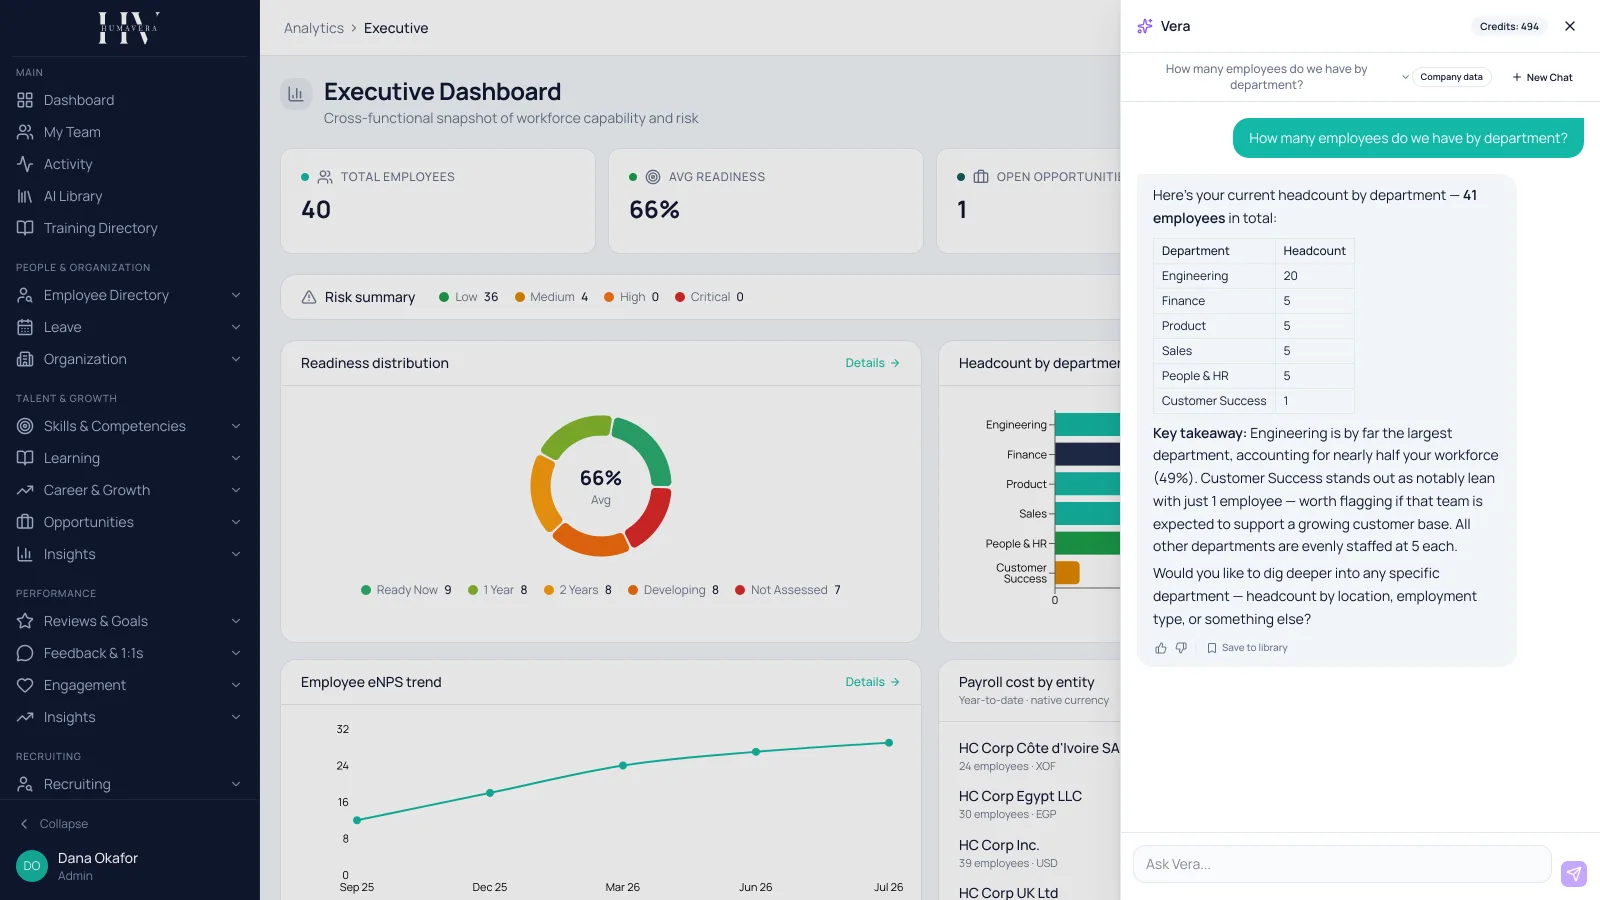Expand the Reviews & Goals chevron
The width and height of the screenshot is (1600, 900).
click(x=236, y=621)
